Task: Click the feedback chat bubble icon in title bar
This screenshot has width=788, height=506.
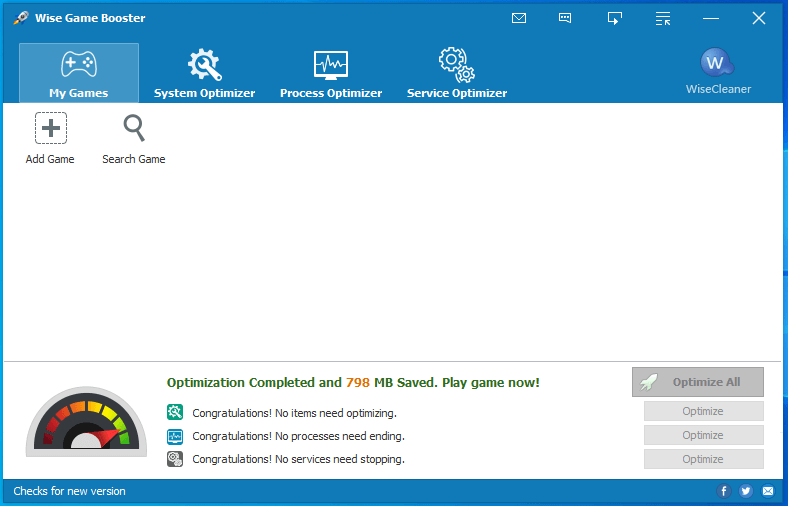Action: coord(565,19)
